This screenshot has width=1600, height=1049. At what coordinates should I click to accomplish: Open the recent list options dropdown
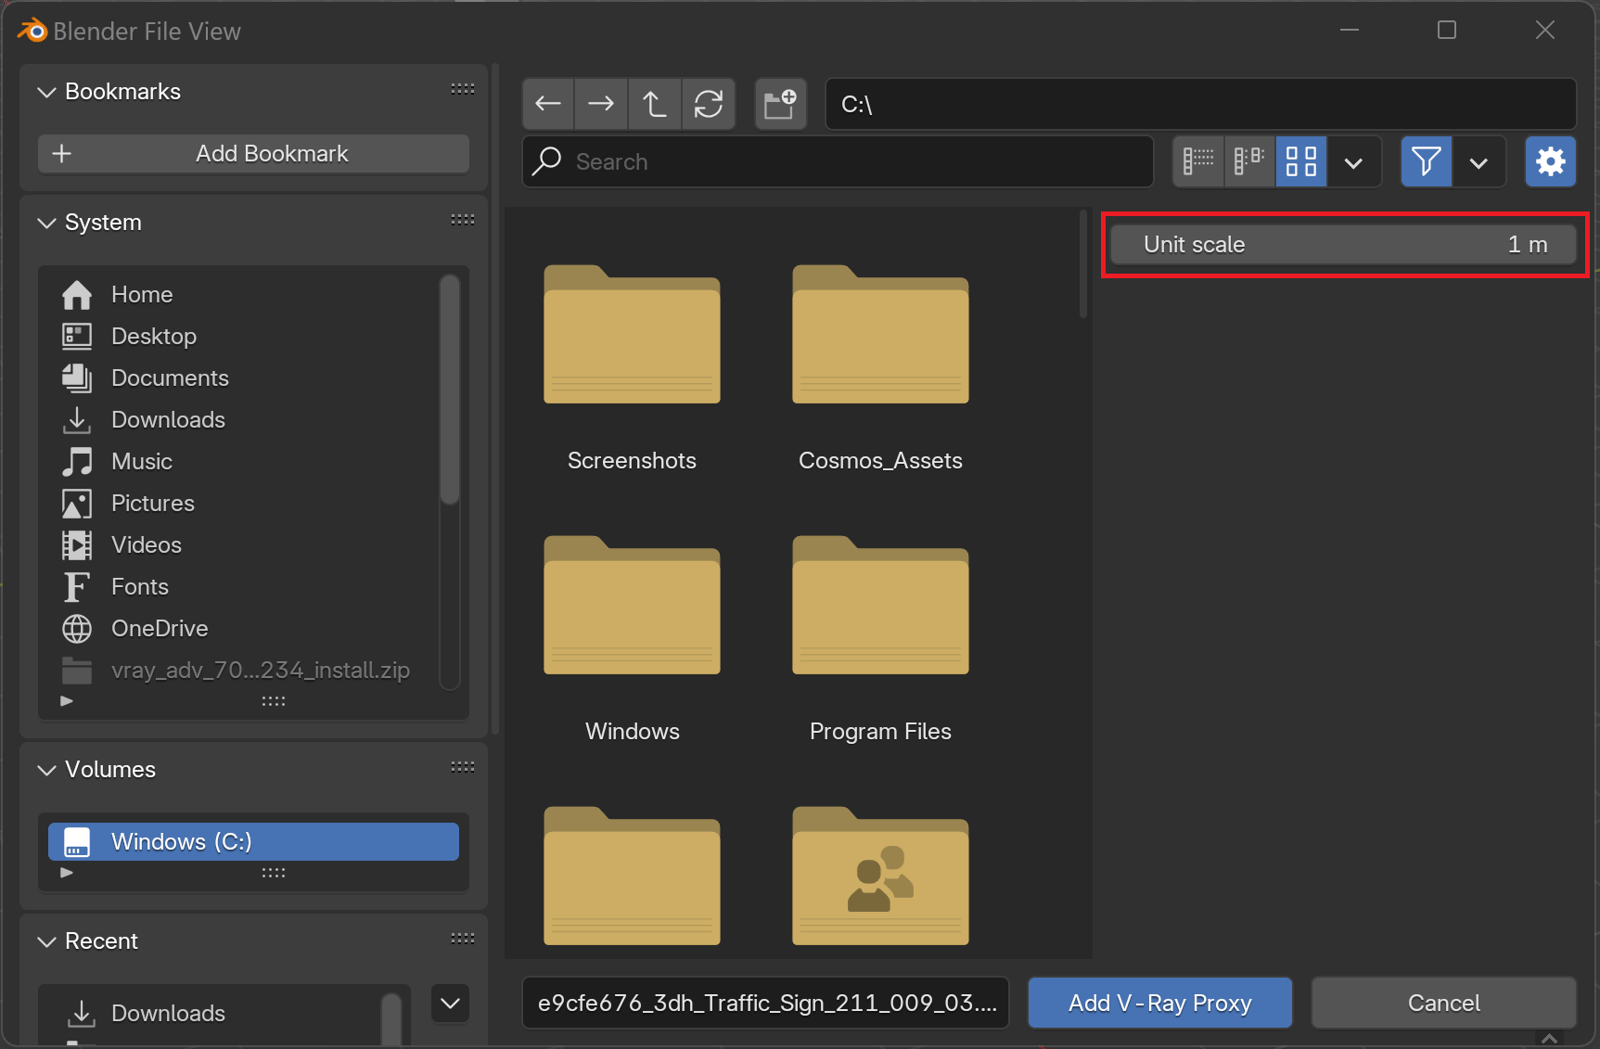[450, 1003]
